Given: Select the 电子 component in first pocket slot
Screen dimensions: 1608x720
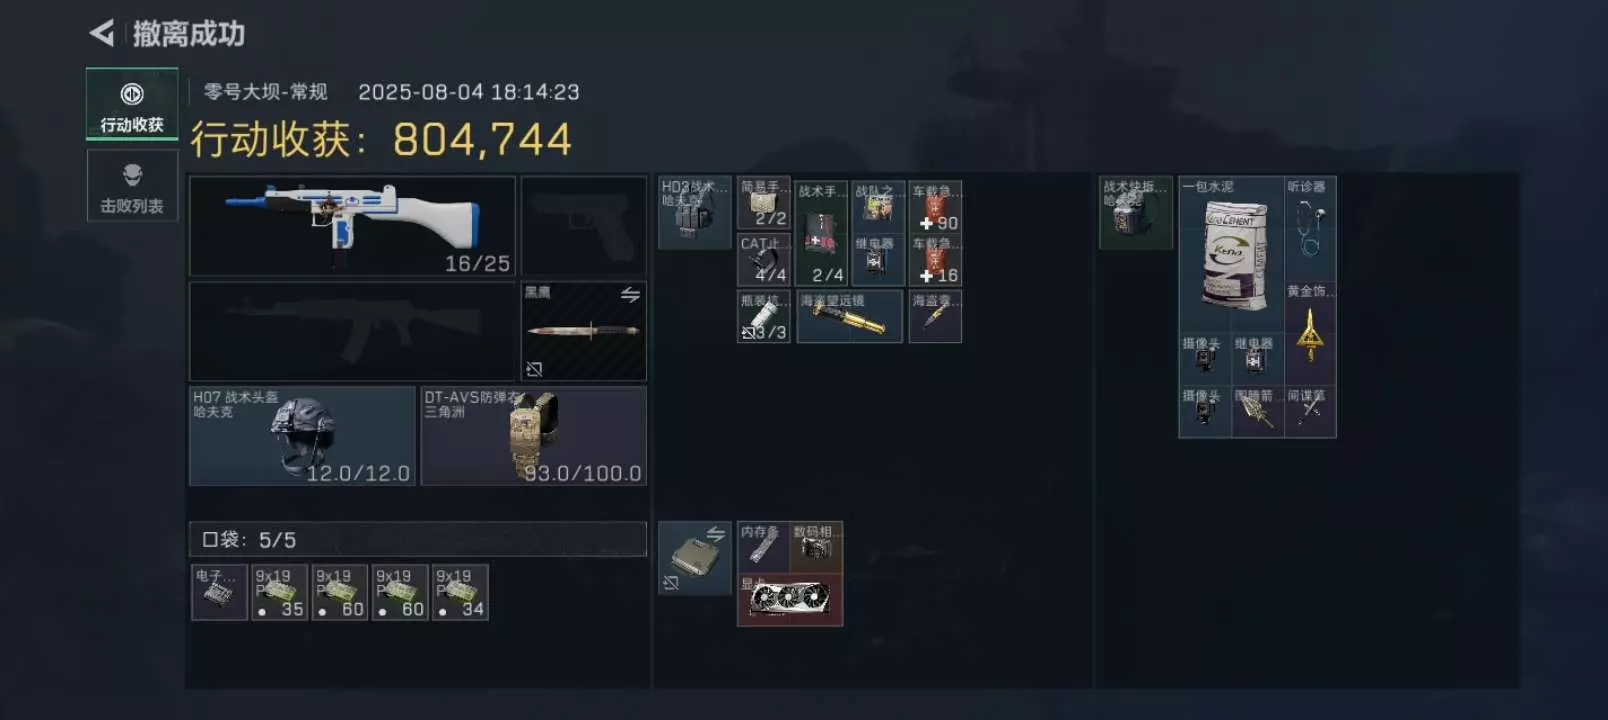Looking at the screenshot, I should (219, 592).
